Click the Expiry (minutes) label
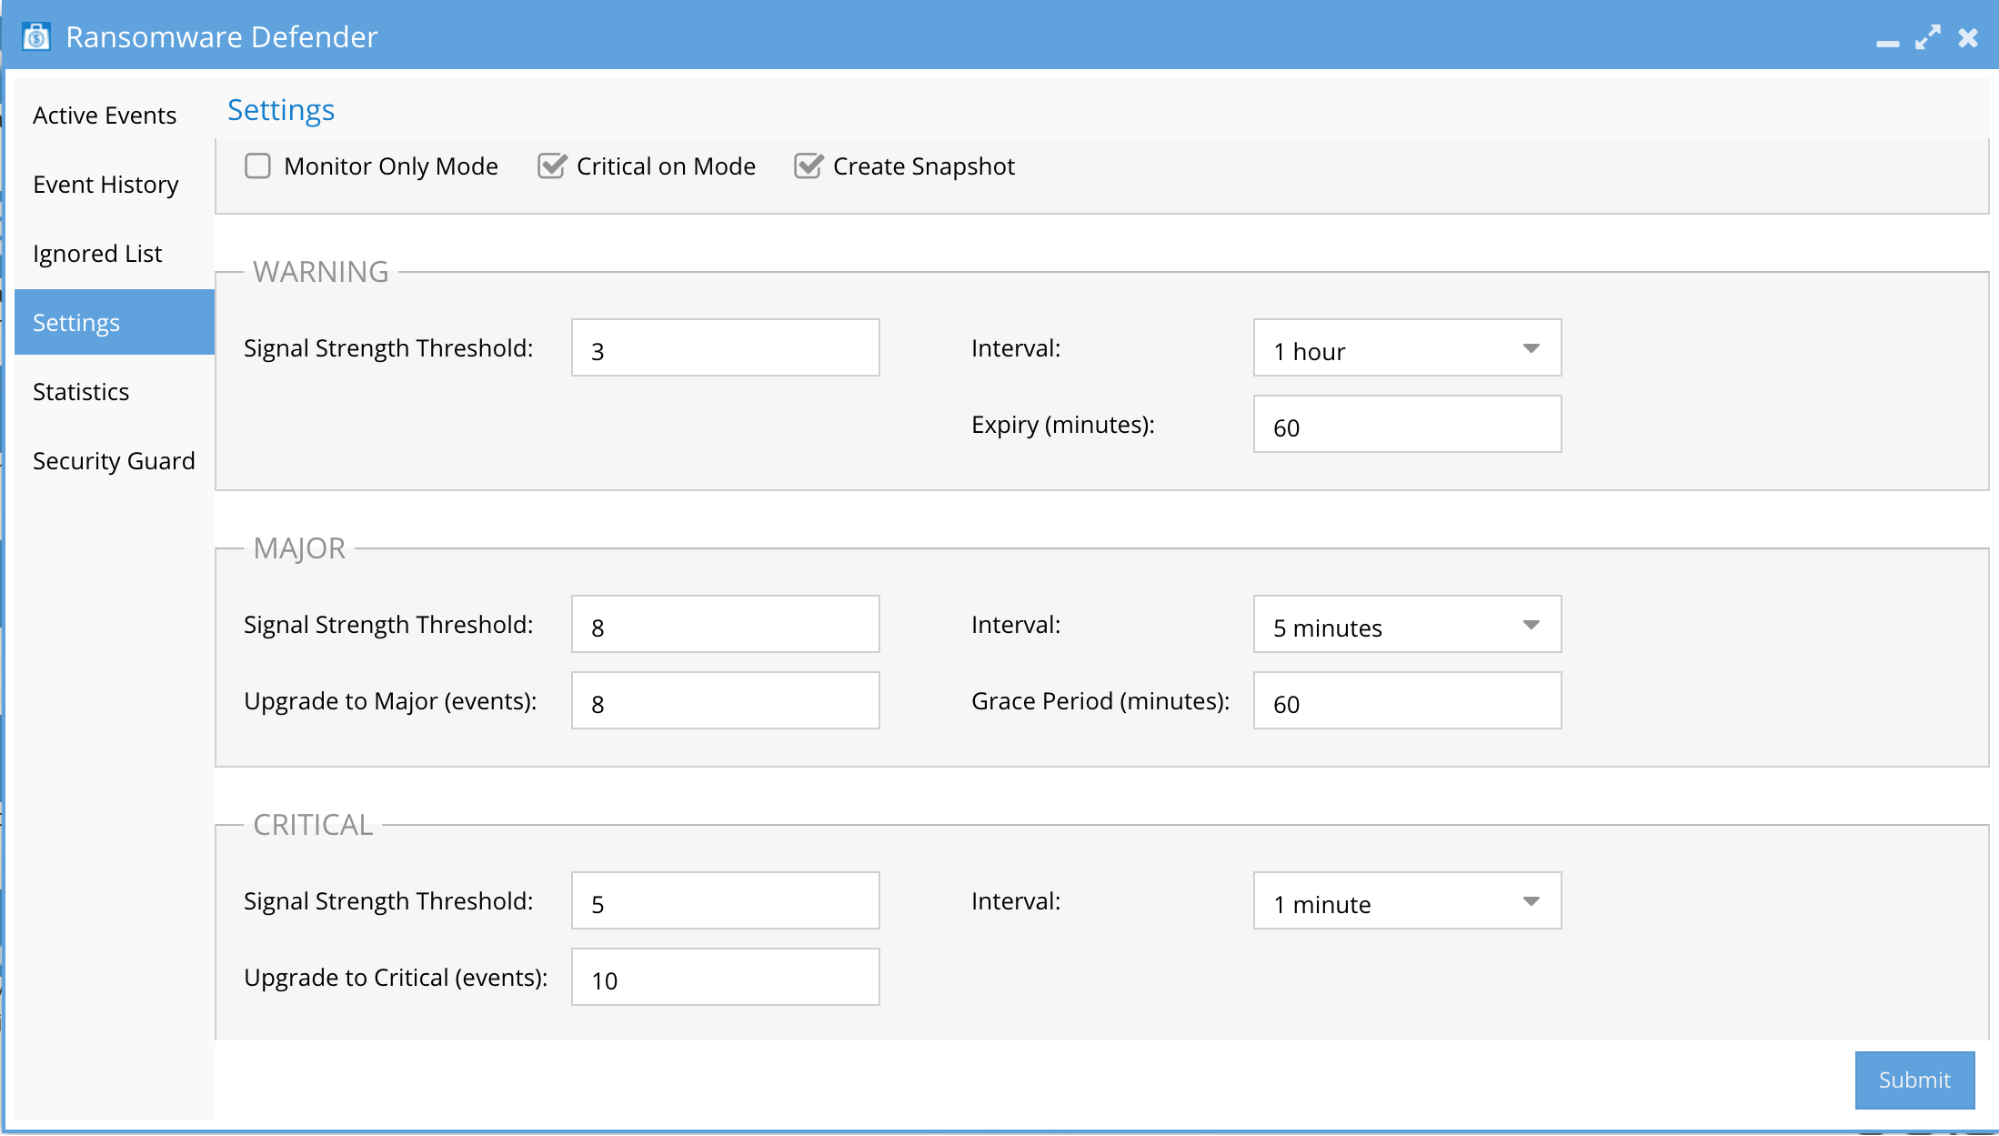1999x1136 pixels. pyautogui.click(x=1063, y=425)
